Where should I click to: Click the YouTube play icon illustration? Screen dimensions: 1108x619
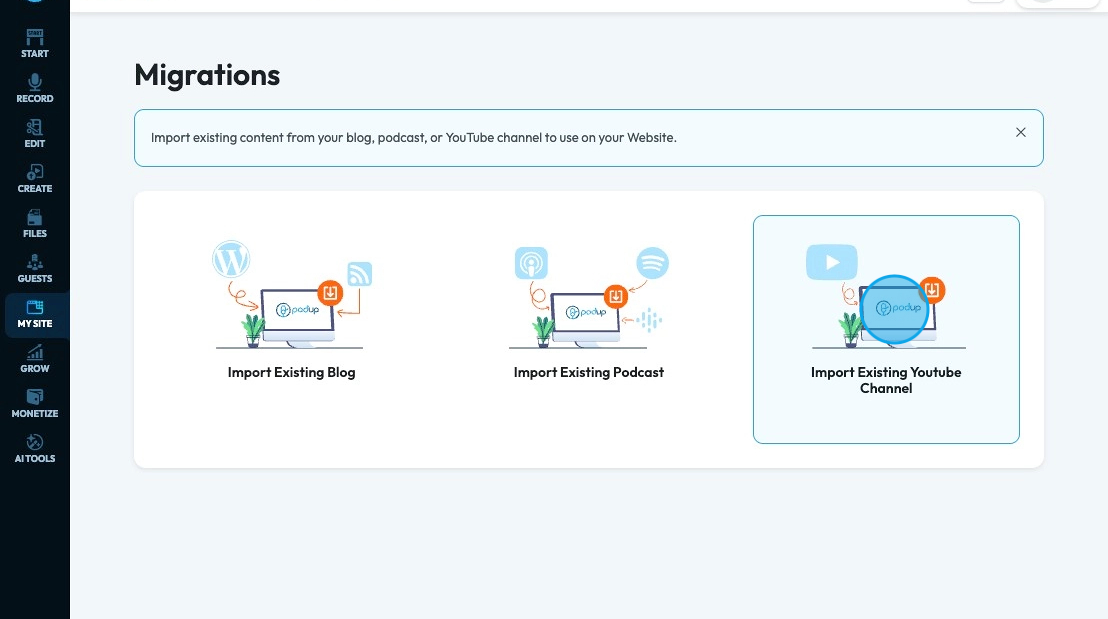[x=832, y=262]
